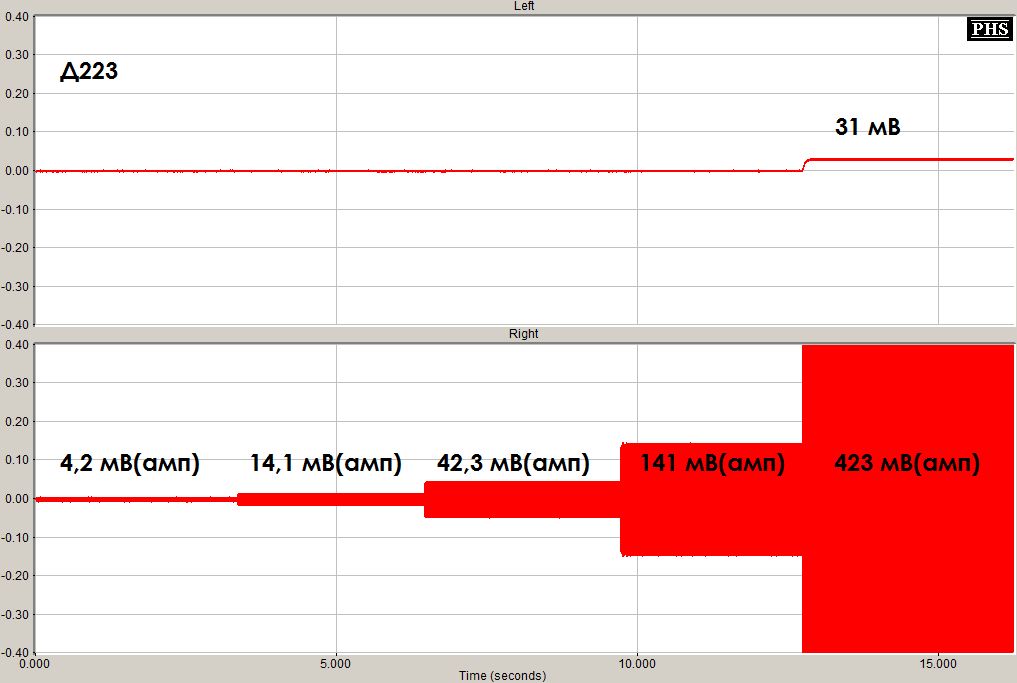This screenshot has height=683, width=1017.
Task: Select the Right channel header
Action: coord(524,333)
